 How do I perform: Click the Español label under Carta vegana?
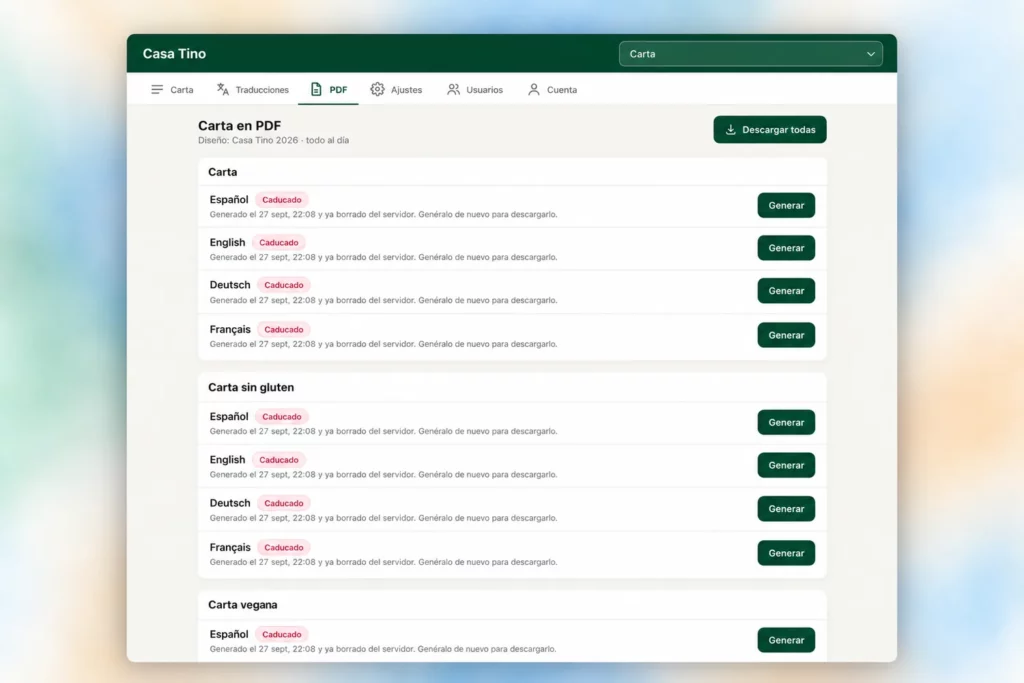tap(229, 634)
